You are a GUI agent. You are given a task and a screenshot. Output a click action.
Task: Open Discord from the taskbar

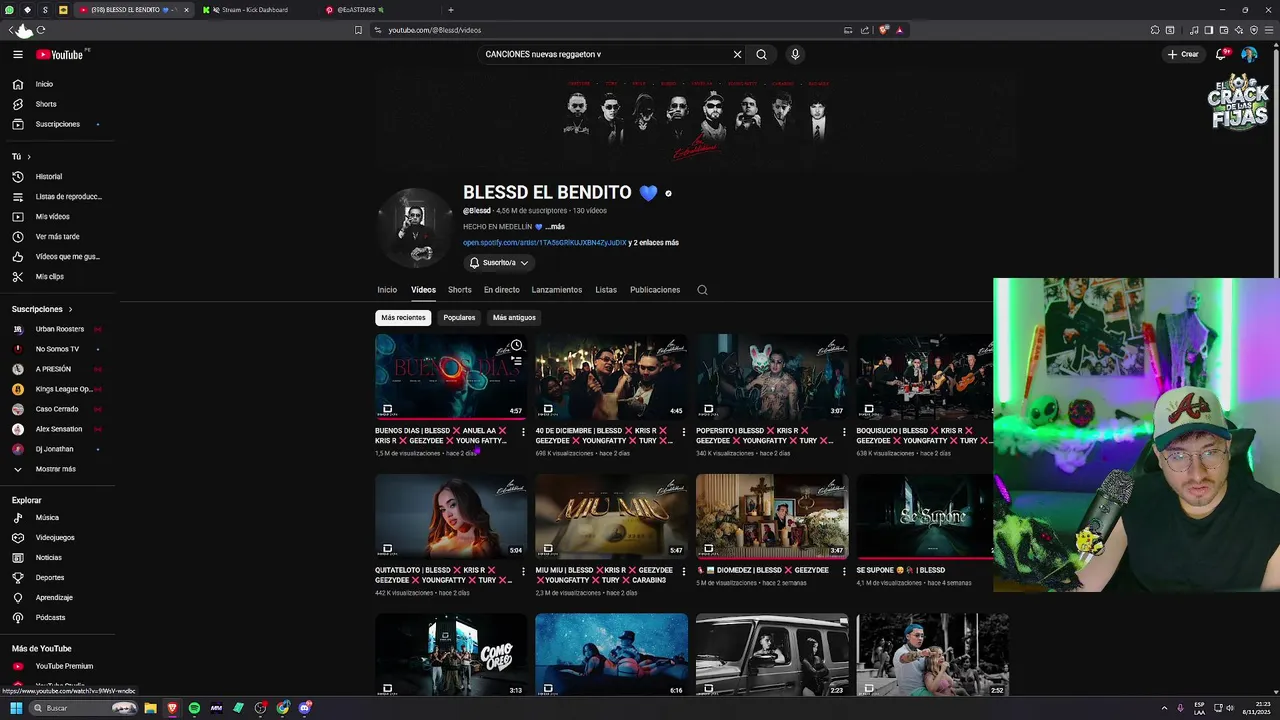coord(305,708)
